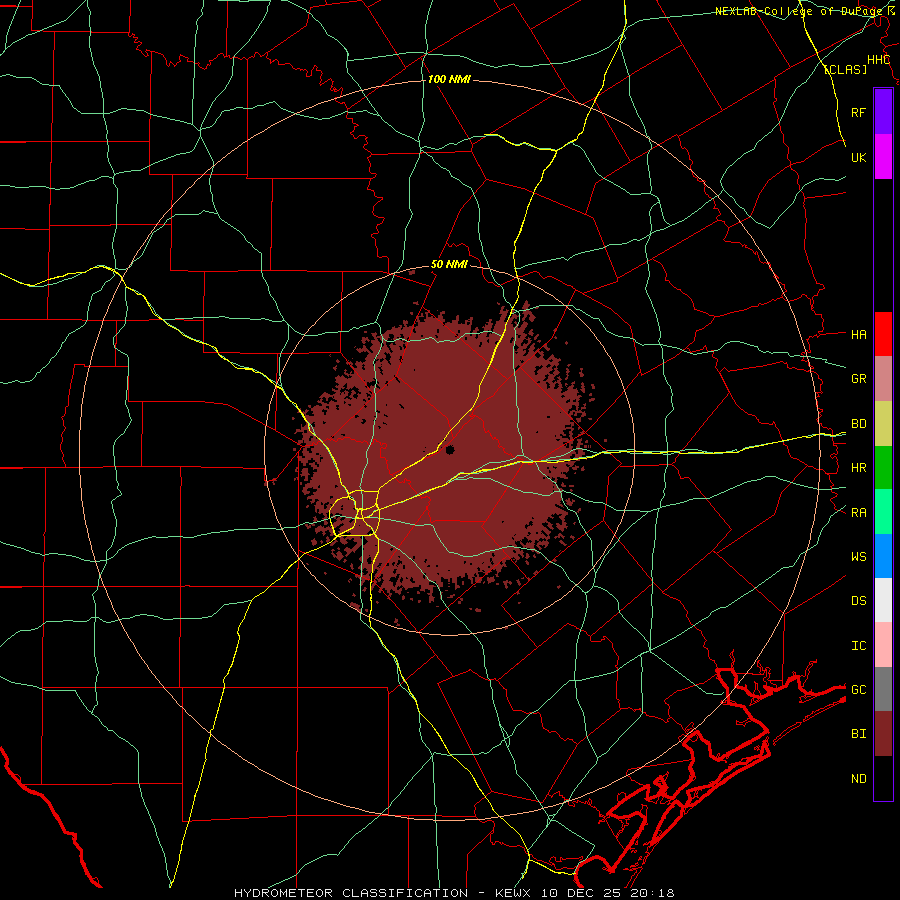Click the ND legend label
Image resolution: width=900 pixels, height=900 pixels.
point(859,779)
